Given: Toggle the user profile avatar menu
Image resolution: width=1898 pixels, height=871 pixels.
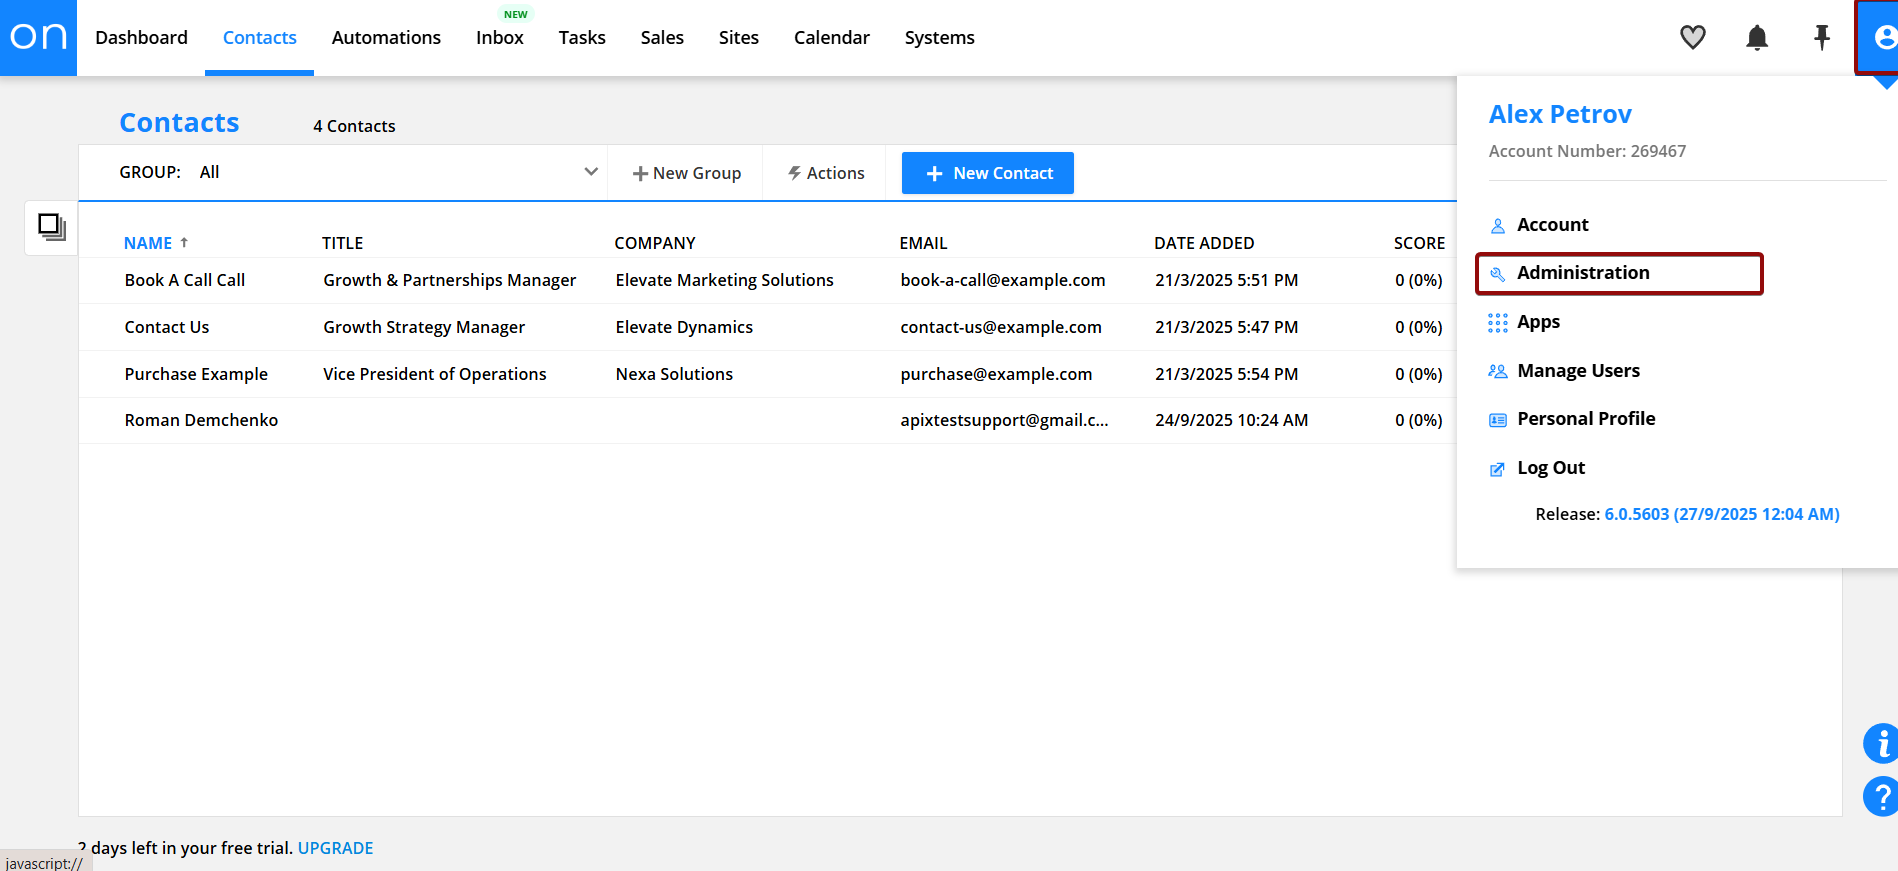Looking at the screenshot, I should pos(1880,38).
